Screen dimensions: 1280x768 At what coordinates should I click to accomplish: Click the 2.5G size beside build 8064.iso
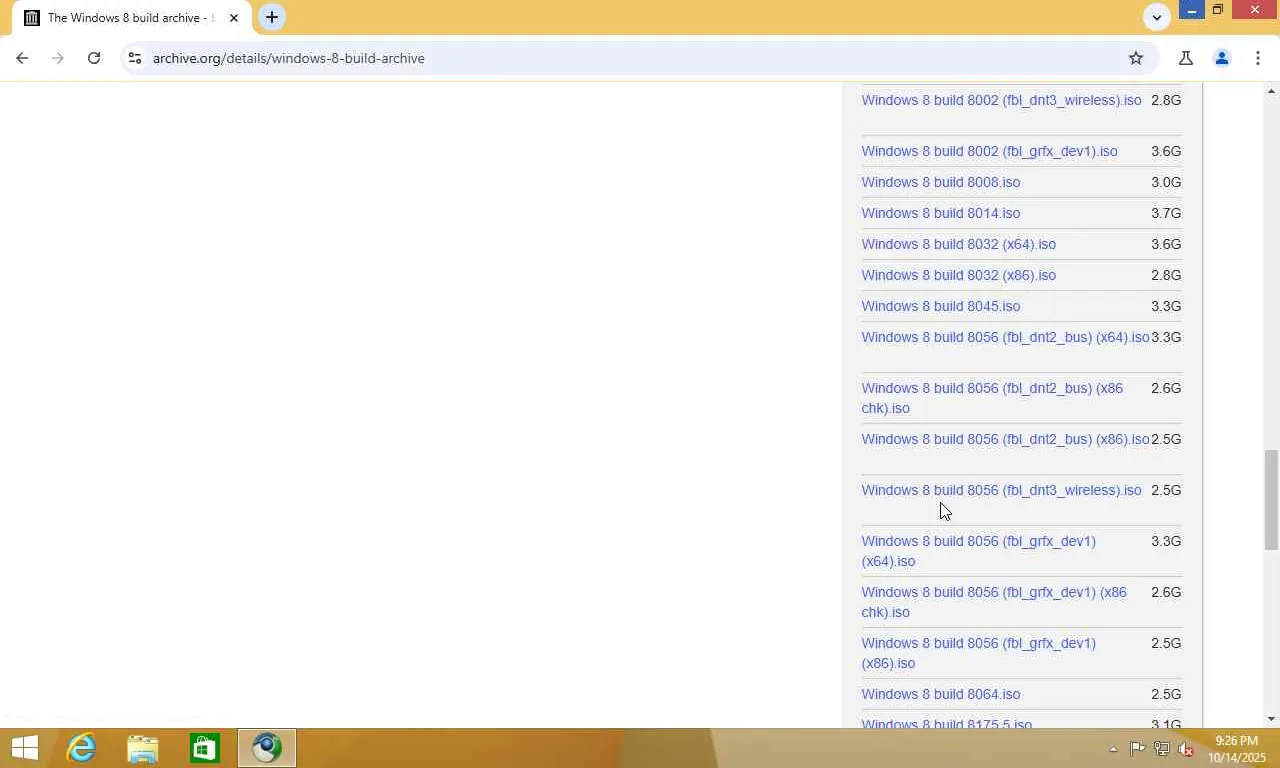pyautogui.click(x=1166, y=694)
